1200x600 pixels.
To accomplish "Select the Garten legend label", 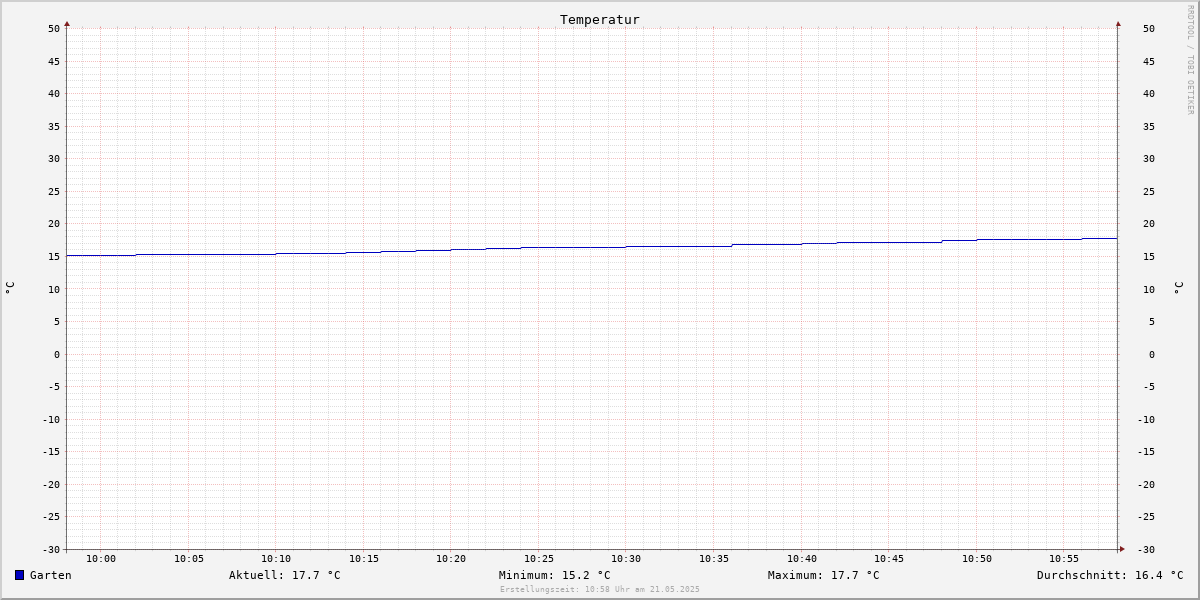I will pyautogui.click(x=51, y=575).
